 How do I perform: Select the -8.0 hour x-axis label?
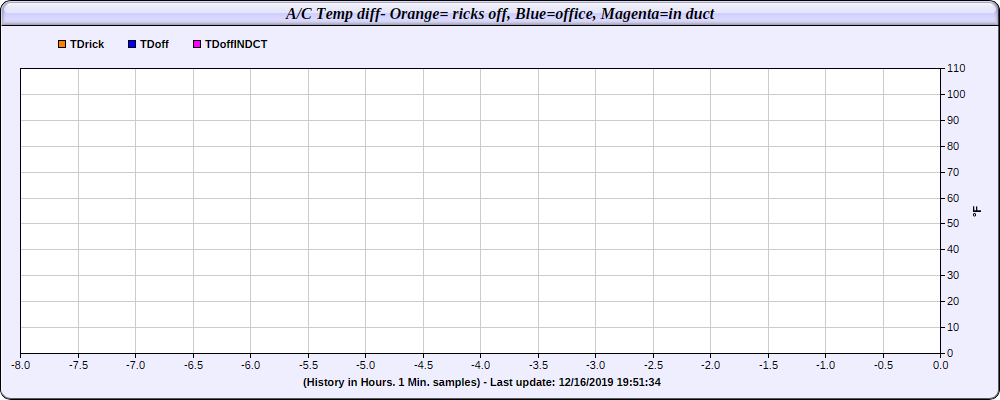coord(21,366)
